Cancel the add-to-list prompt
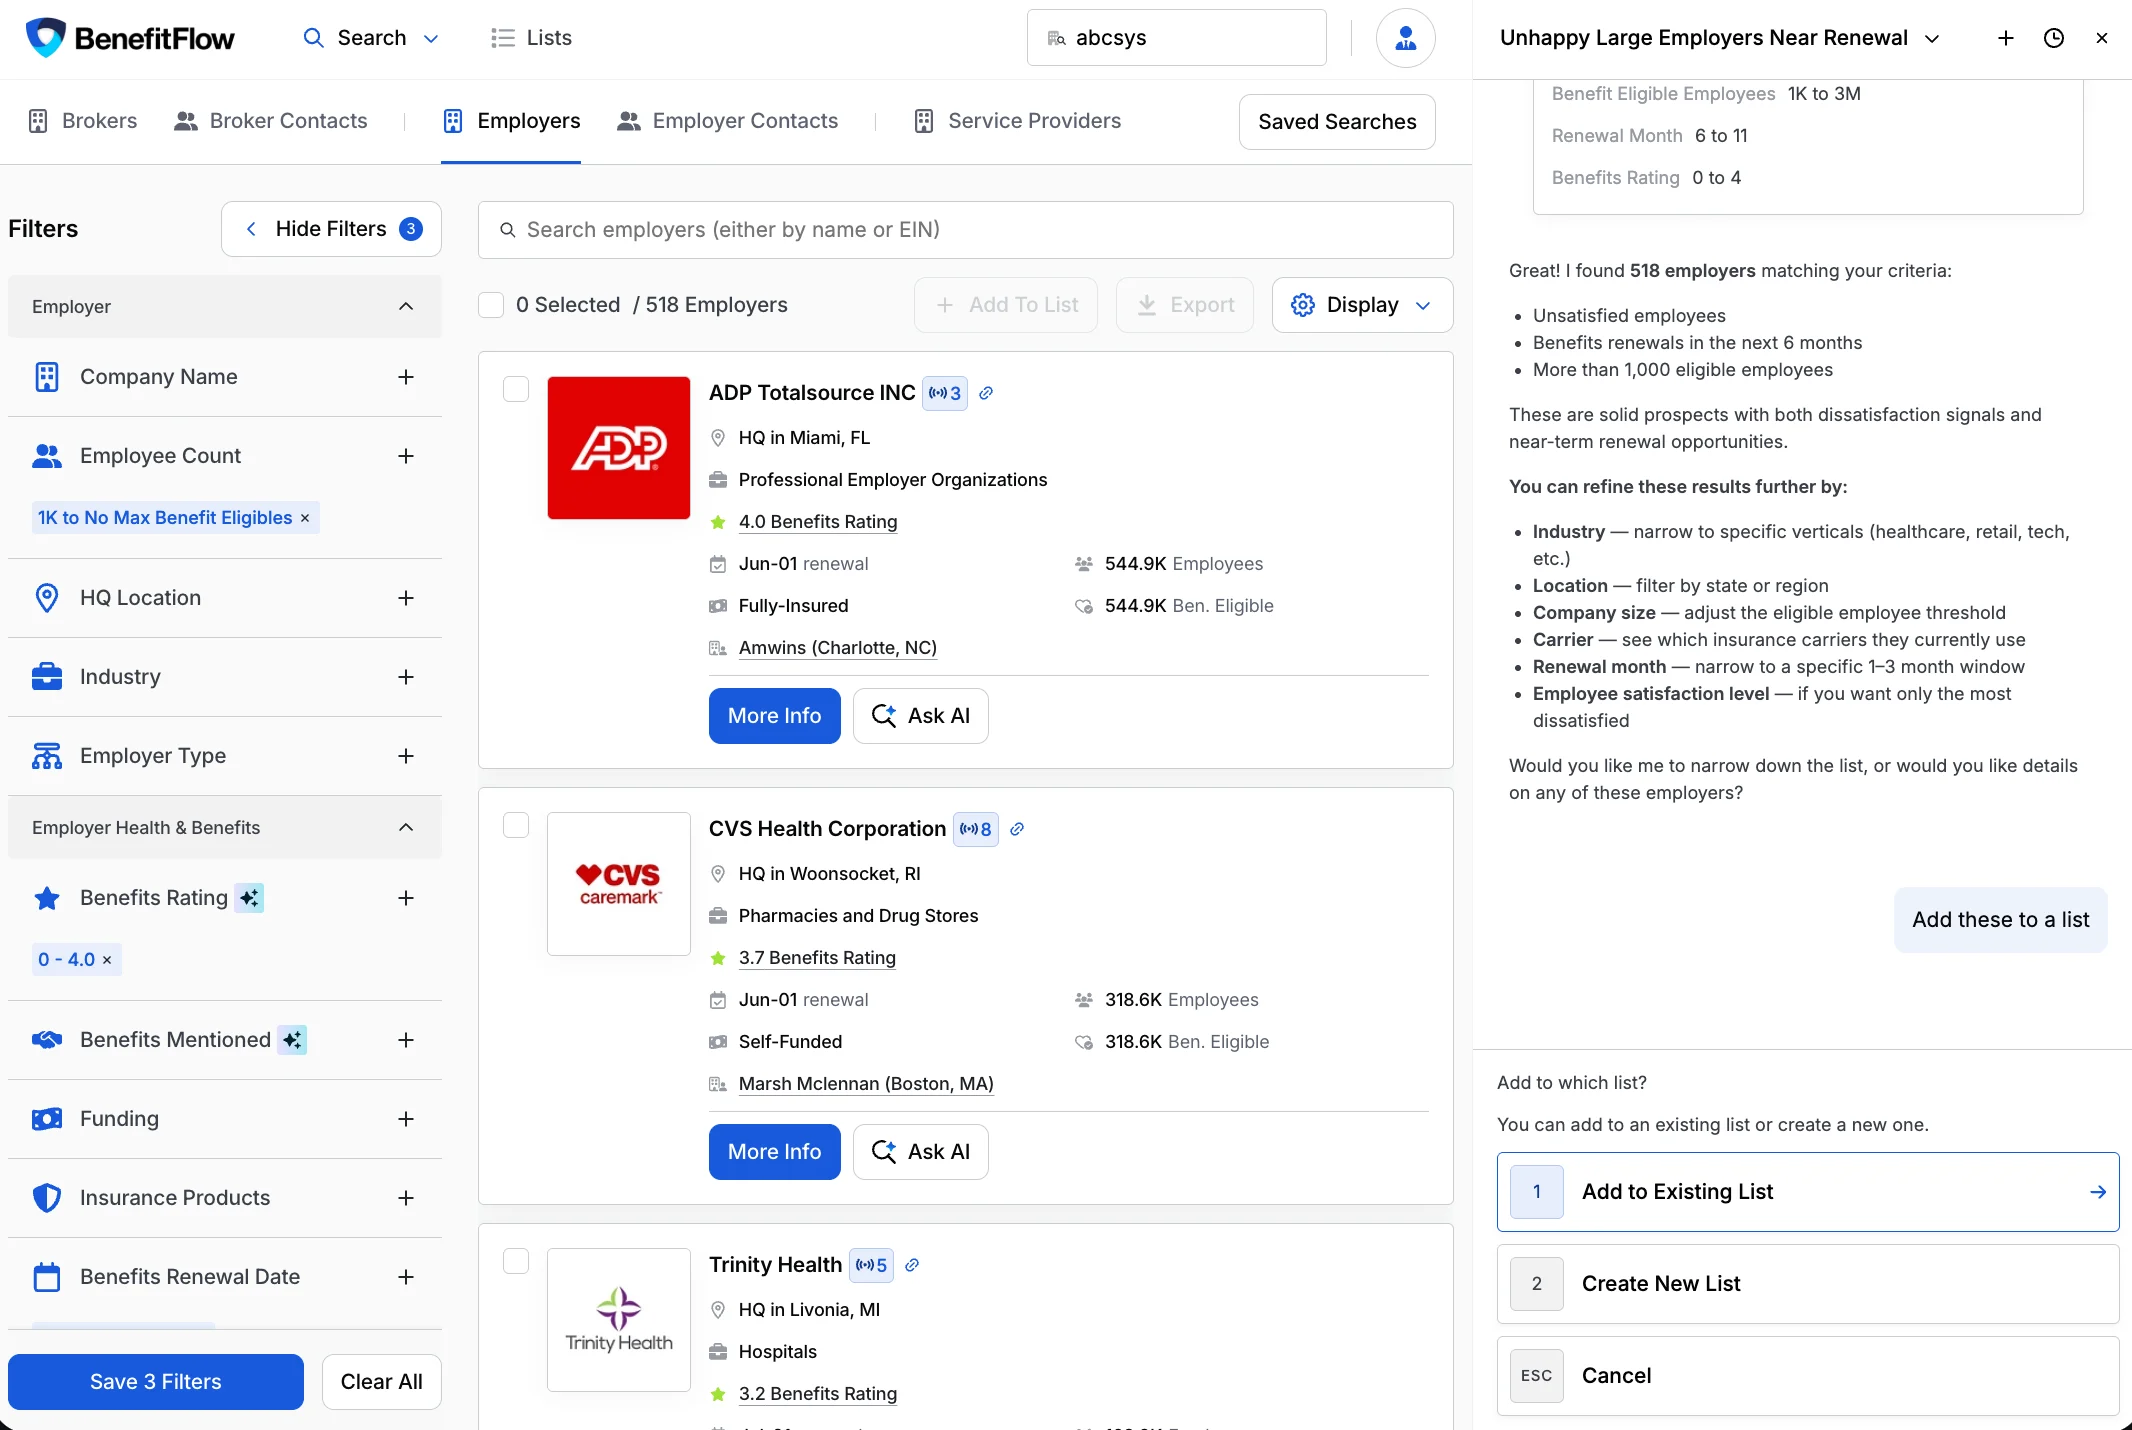 pos(1808,1376)
